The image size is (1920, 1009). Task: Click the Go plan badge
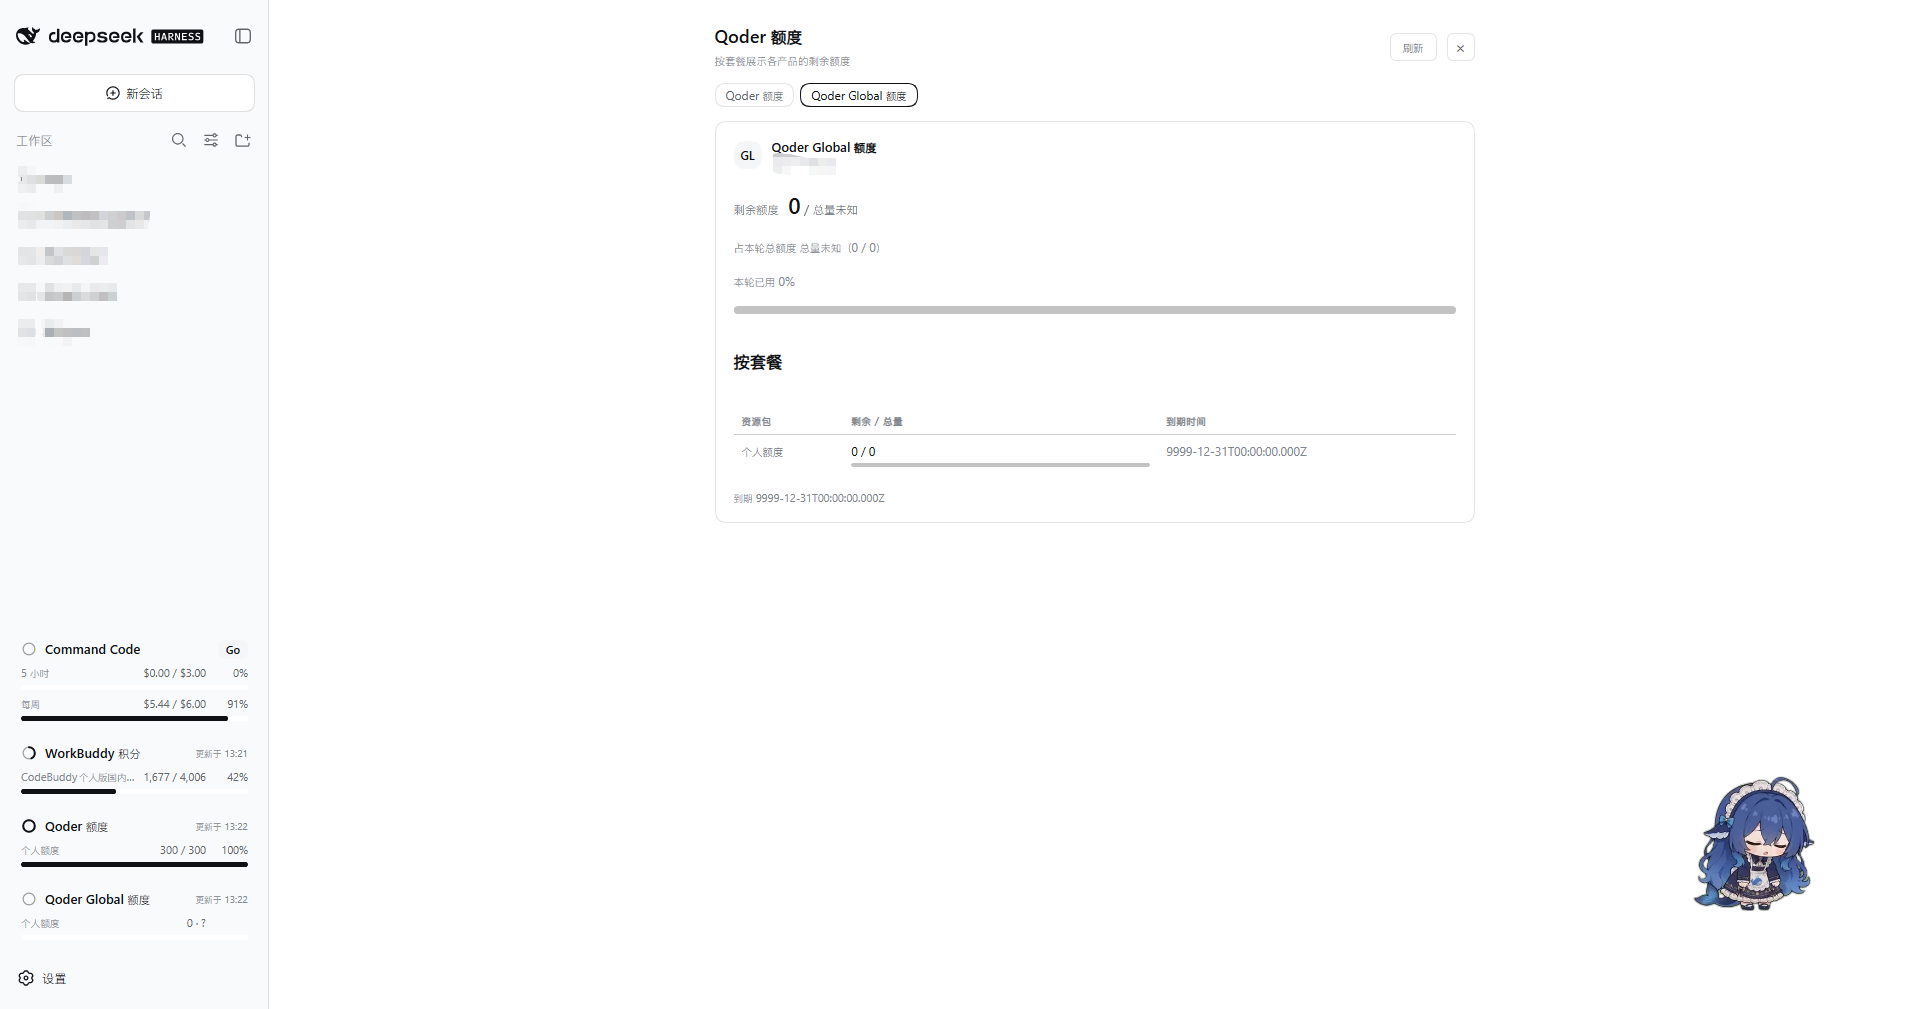tap(233, 650)
